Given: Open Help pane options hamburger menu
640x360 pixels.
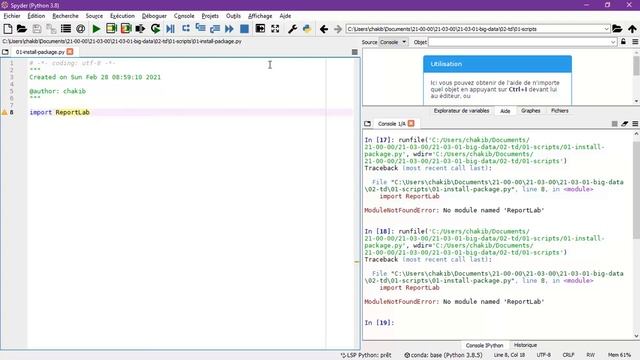Looking at the screenshot, I should point(635,42).
